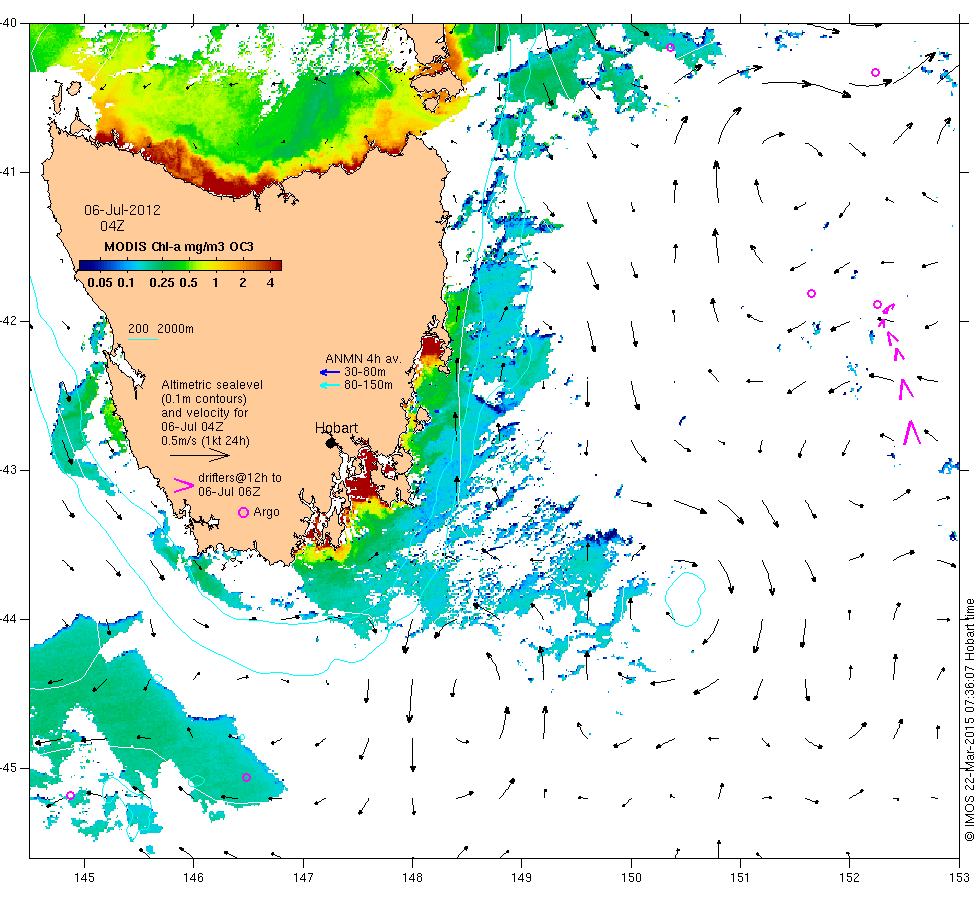Click the dark blue end of colour bar
This screenshot has width=980, height=900.
pyautogui.click(x=85, y=265)
